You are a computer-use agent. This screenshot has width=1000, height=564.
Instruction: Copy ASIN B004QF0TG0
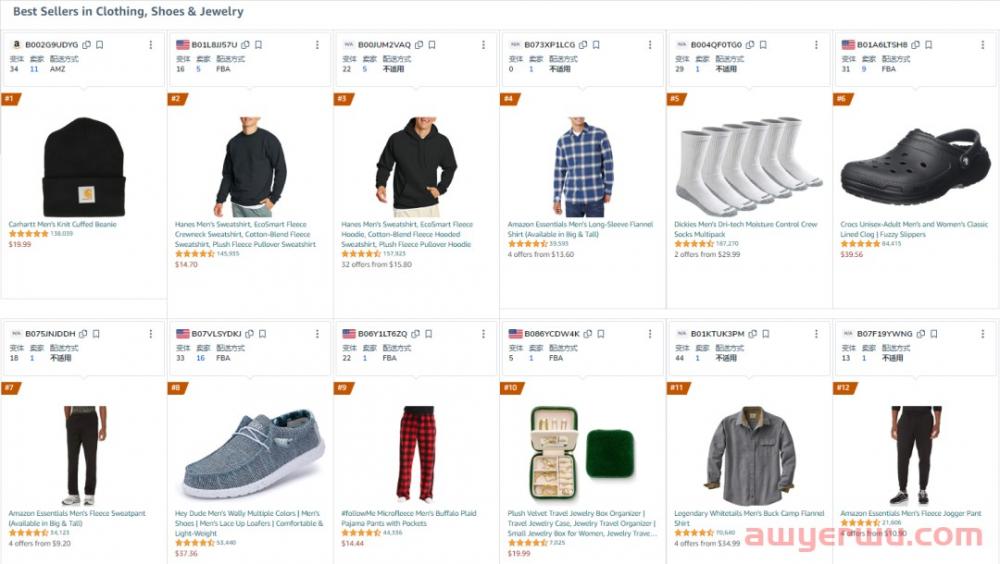click(750, 45)
